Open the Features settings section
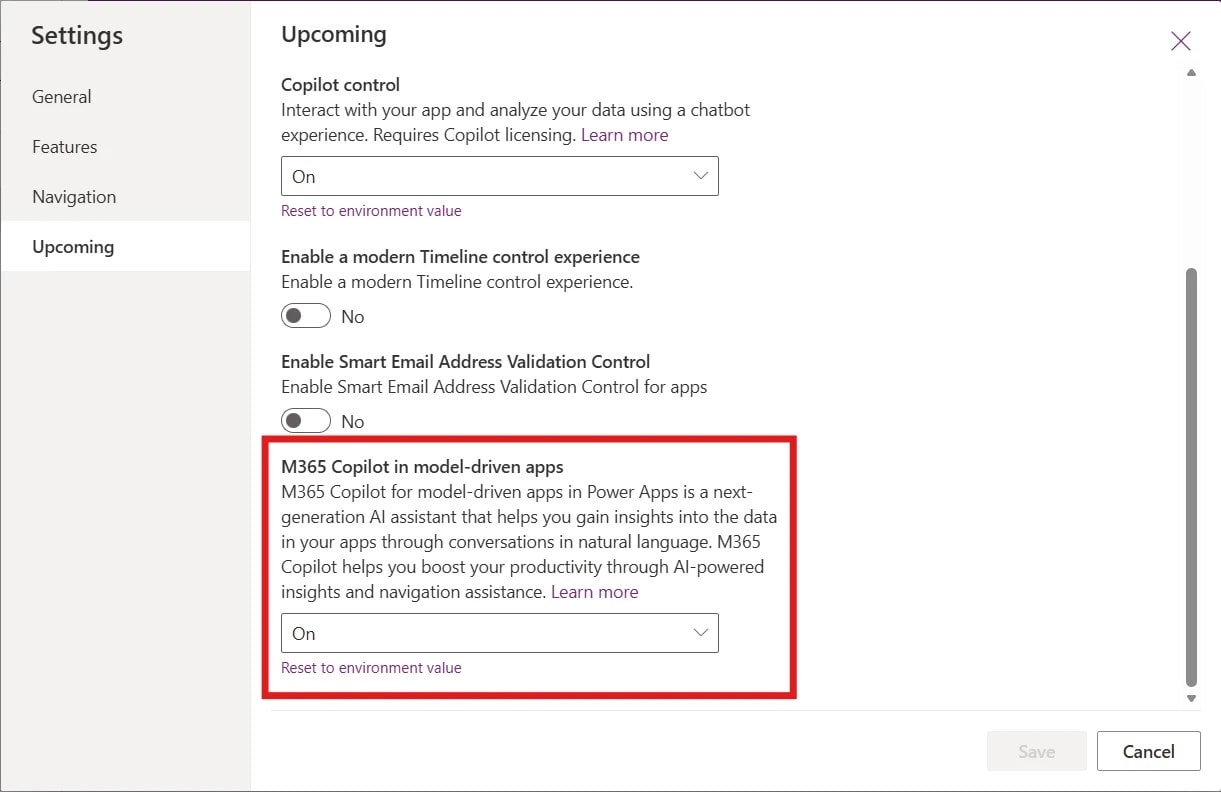 pyautogui.click(x=64, y=146)
